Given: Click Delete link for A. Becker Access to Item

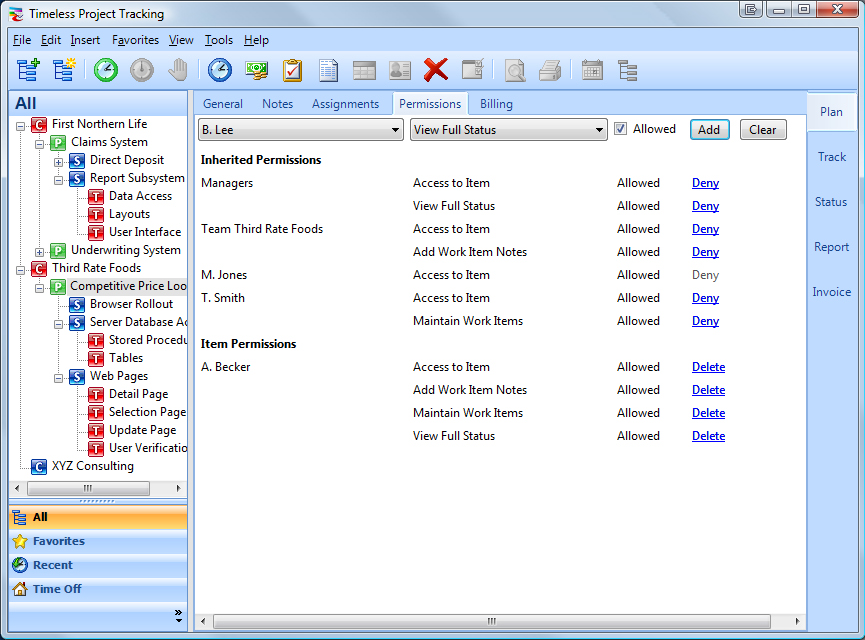Looking at the screenshot, I should pos(708,367).
